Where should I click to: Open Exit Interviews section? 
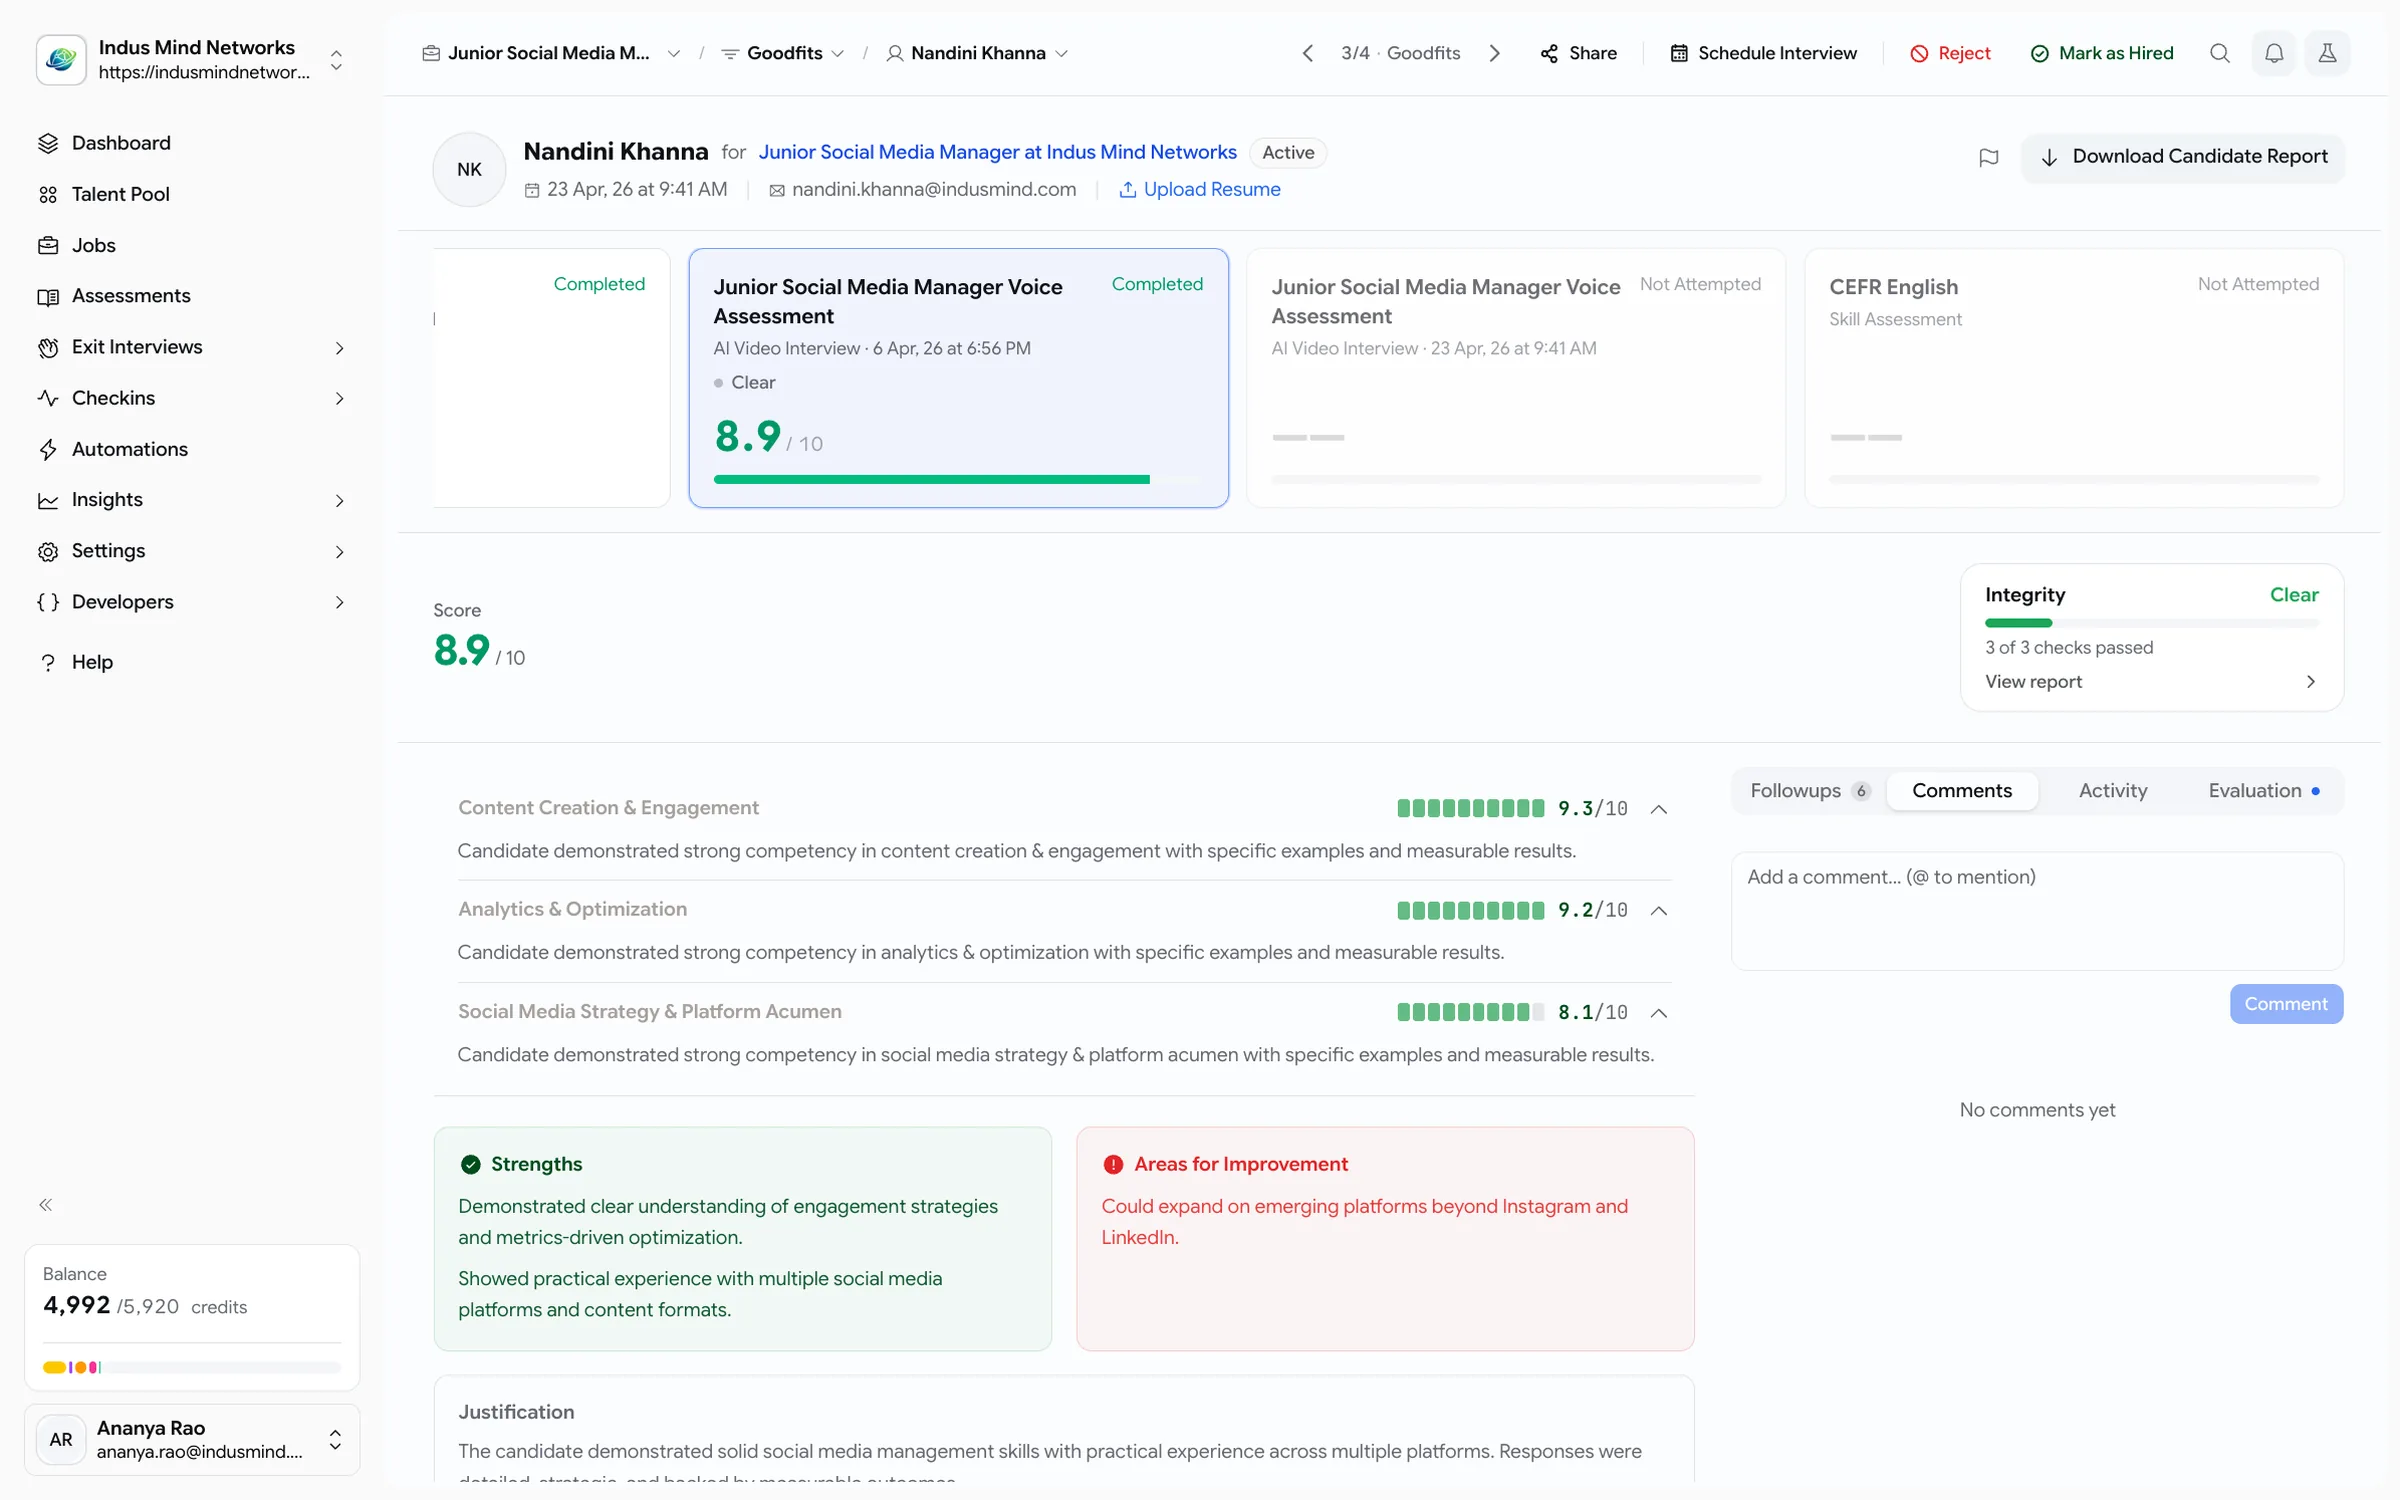[x=190, y=347]
